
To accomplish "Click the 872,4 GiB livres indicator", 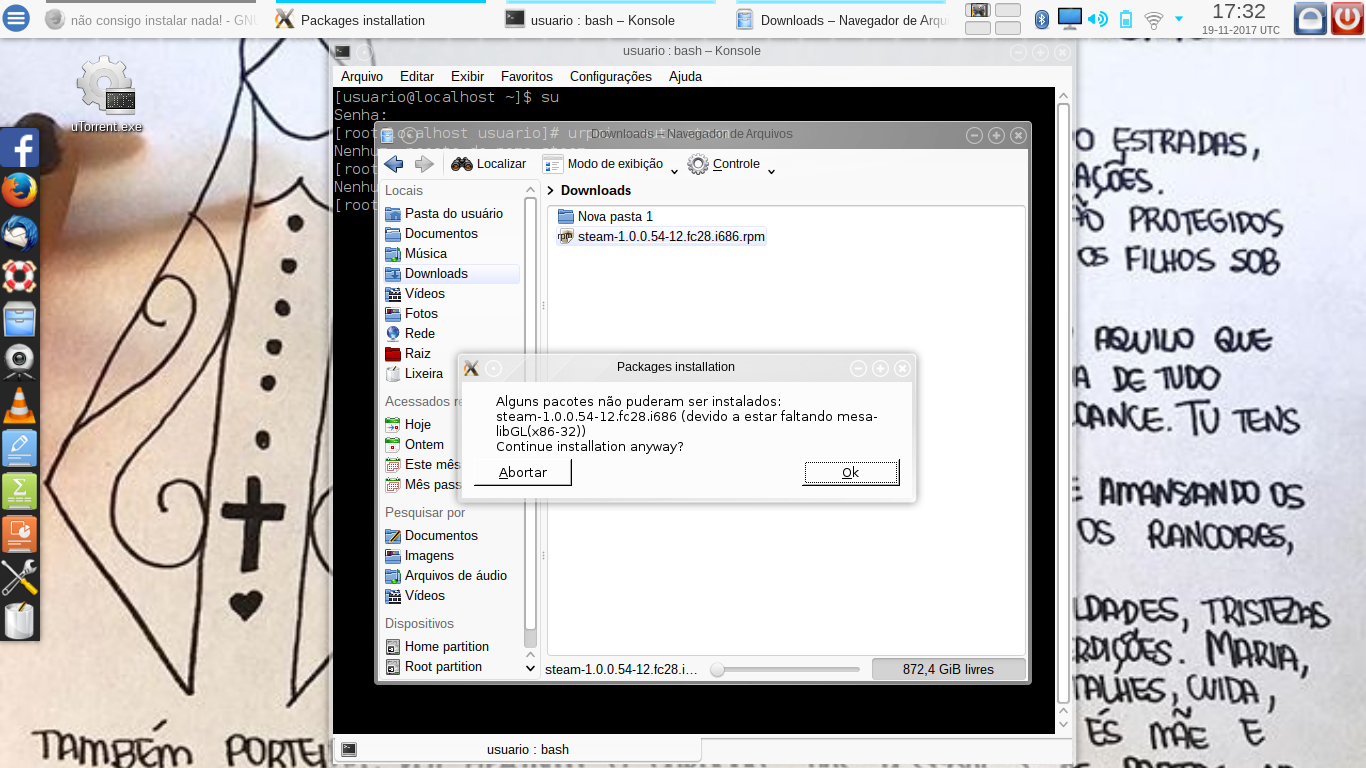I will (x=948, y=669).
